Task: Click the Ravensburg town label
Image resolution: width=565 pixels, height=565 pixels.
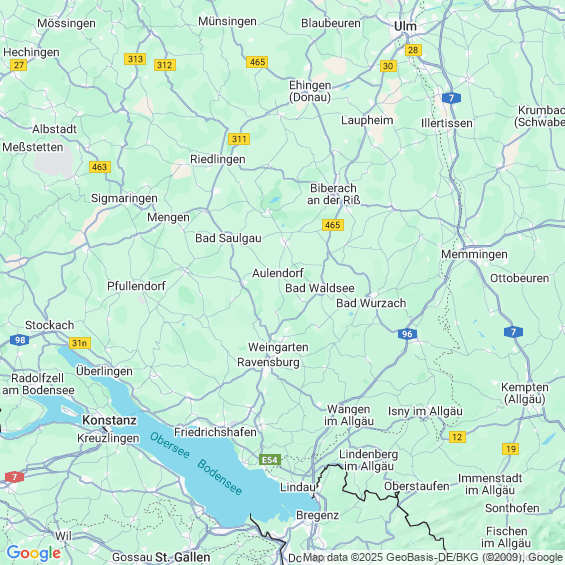Action: point(268,362)
